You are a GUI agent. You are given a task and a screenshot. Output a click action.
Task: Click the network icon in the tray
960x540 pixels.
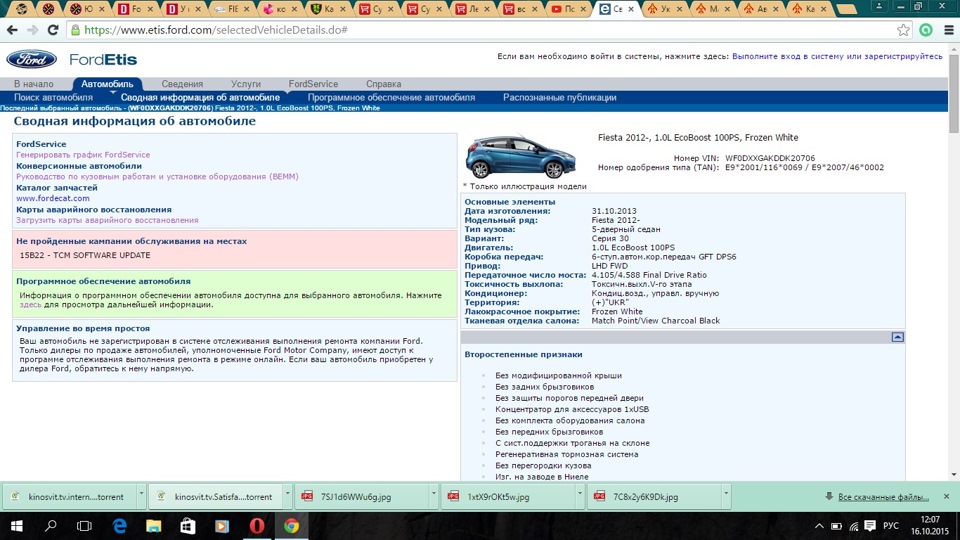coord(853,526)
